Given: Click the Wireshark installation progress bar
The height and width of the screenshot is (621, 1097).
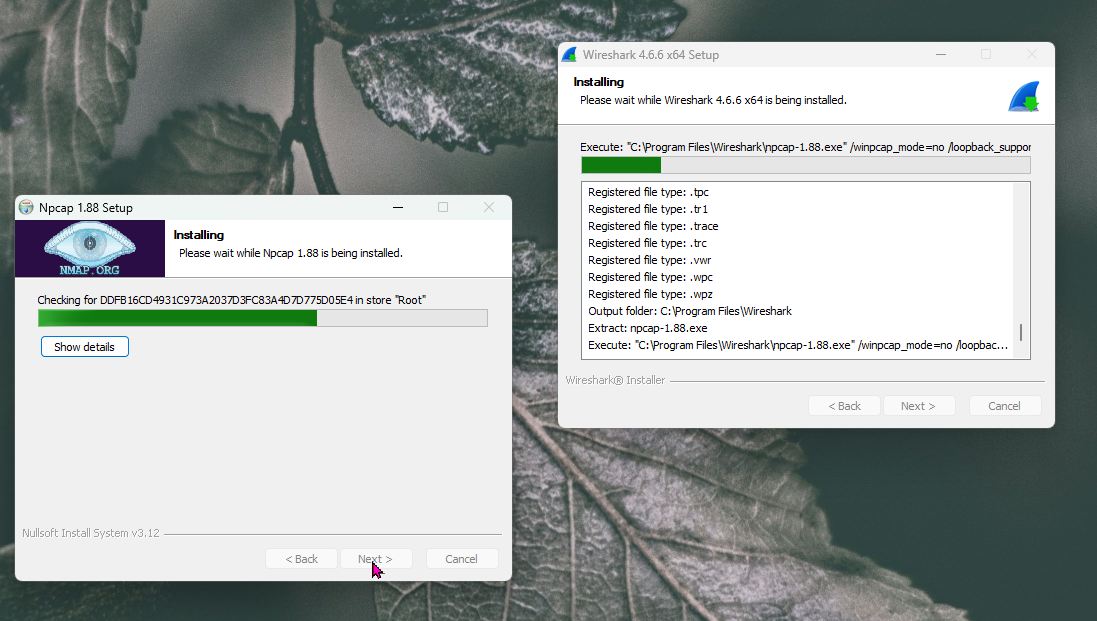Looking at the screenshot, I should tap(805, 165).
